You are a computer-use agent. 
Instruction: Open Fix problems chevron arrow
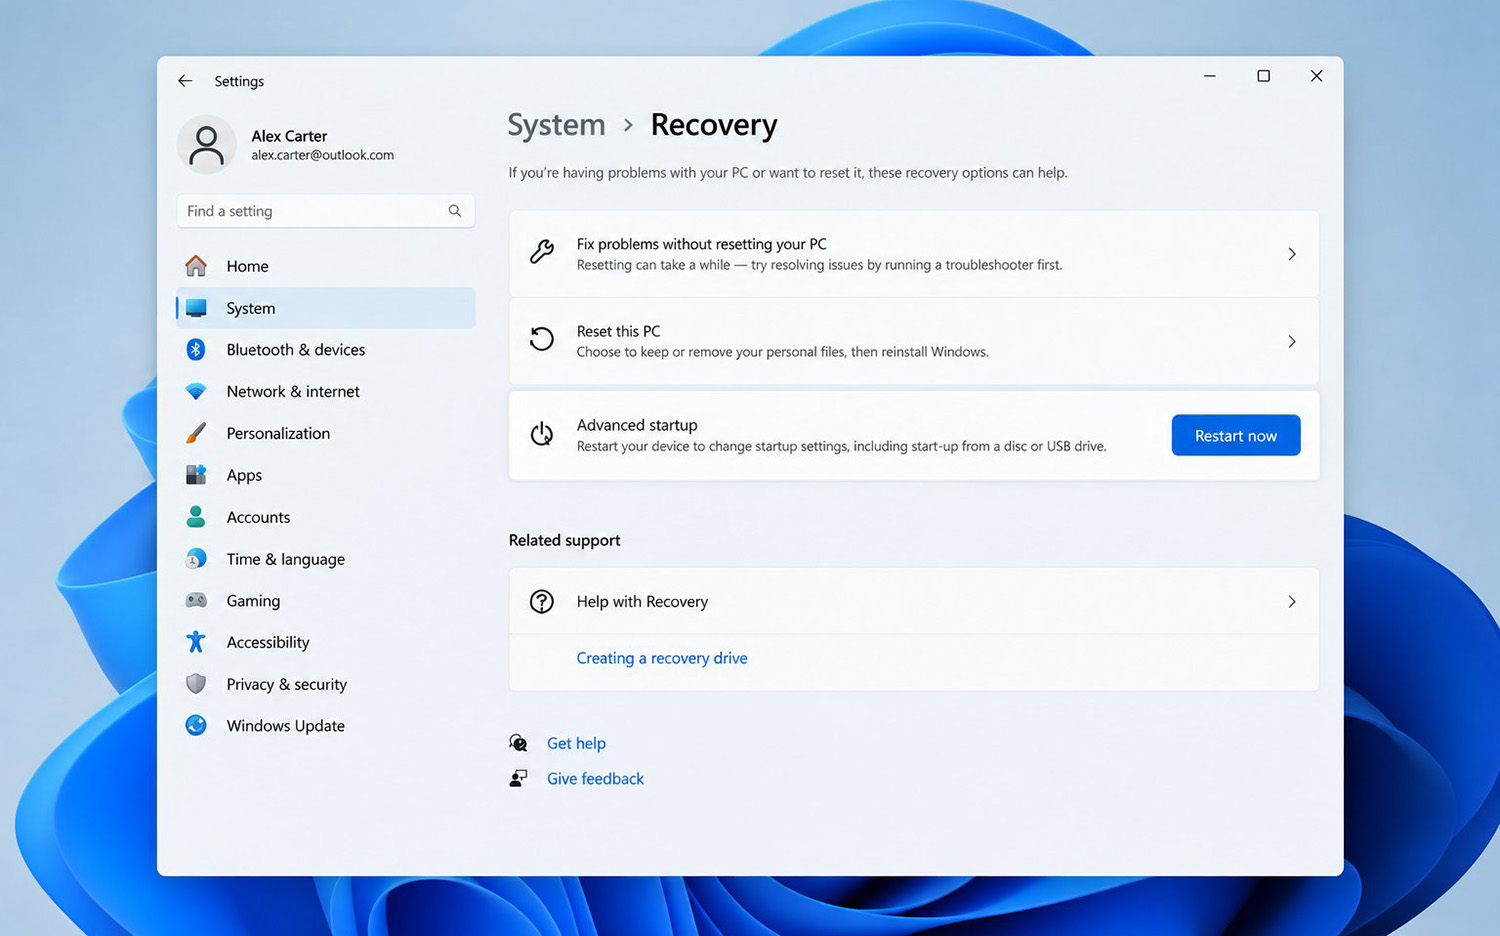click(x=1292, y=254)
